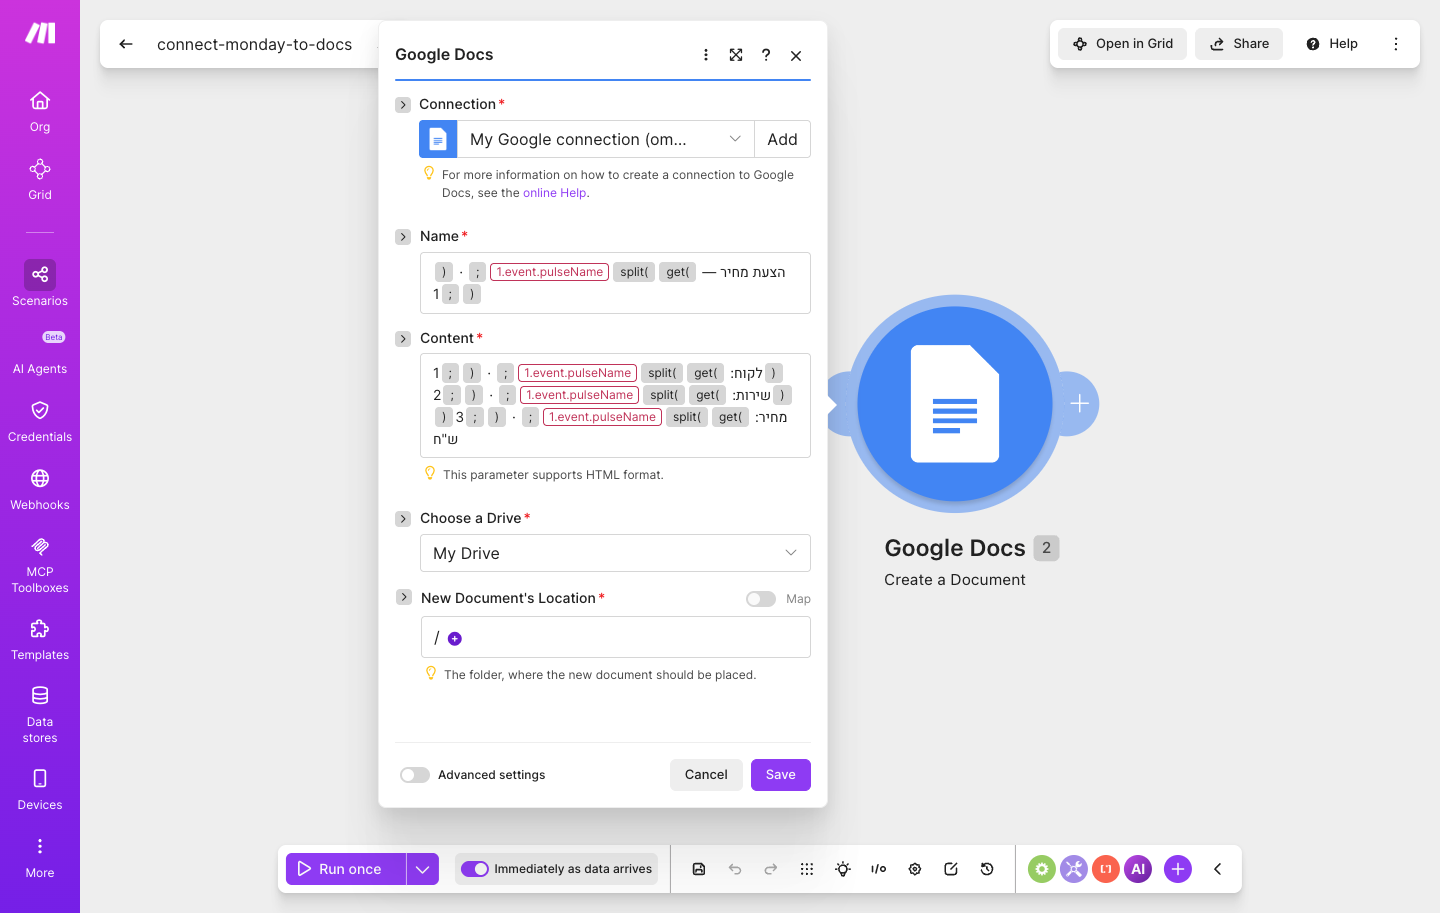Undo the last change
Viewport: 1440px width, 913px height.
[735, 869]
